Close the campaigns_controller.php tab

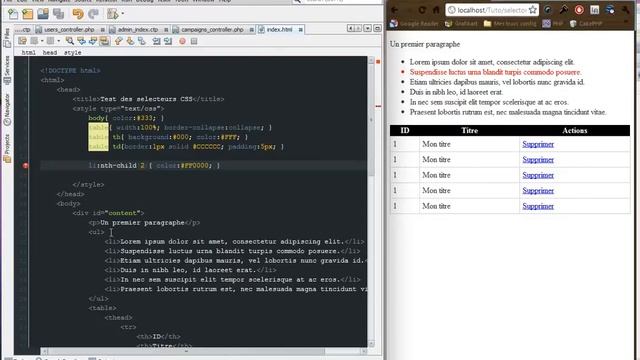(251, 30)
